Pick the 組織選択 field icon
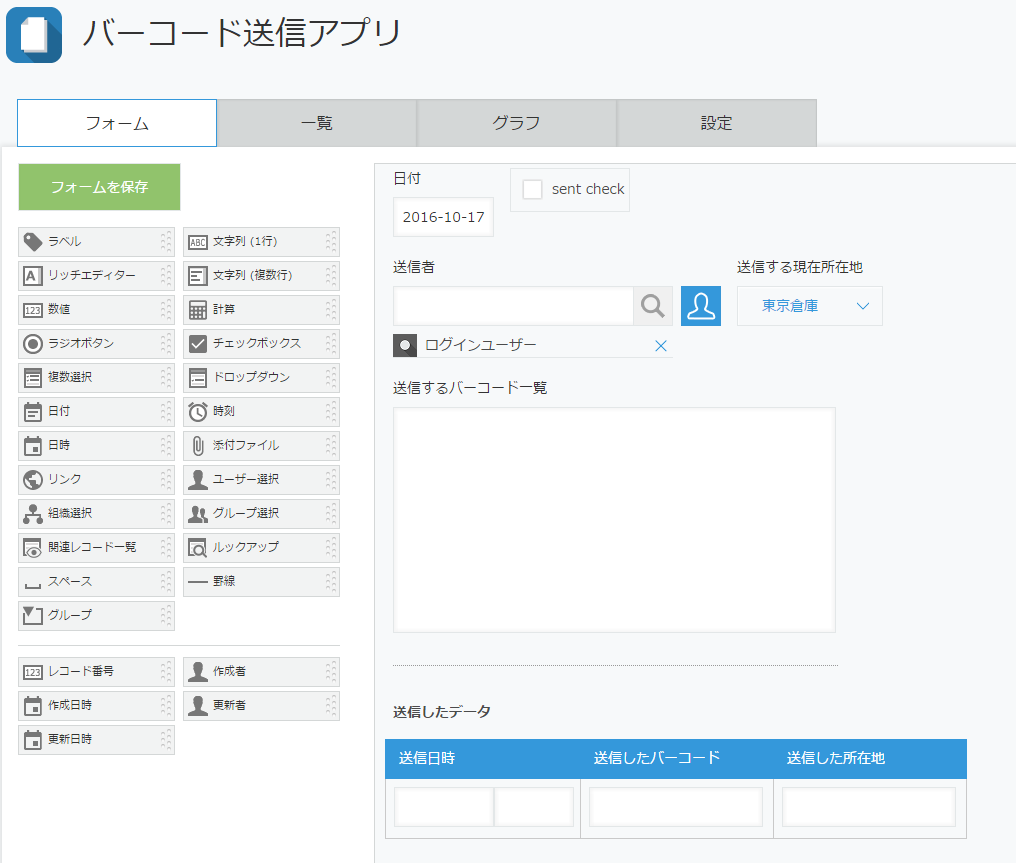The width and height of the screenshot is (1016, 863). pyautogui.click(x=32, y=514)
